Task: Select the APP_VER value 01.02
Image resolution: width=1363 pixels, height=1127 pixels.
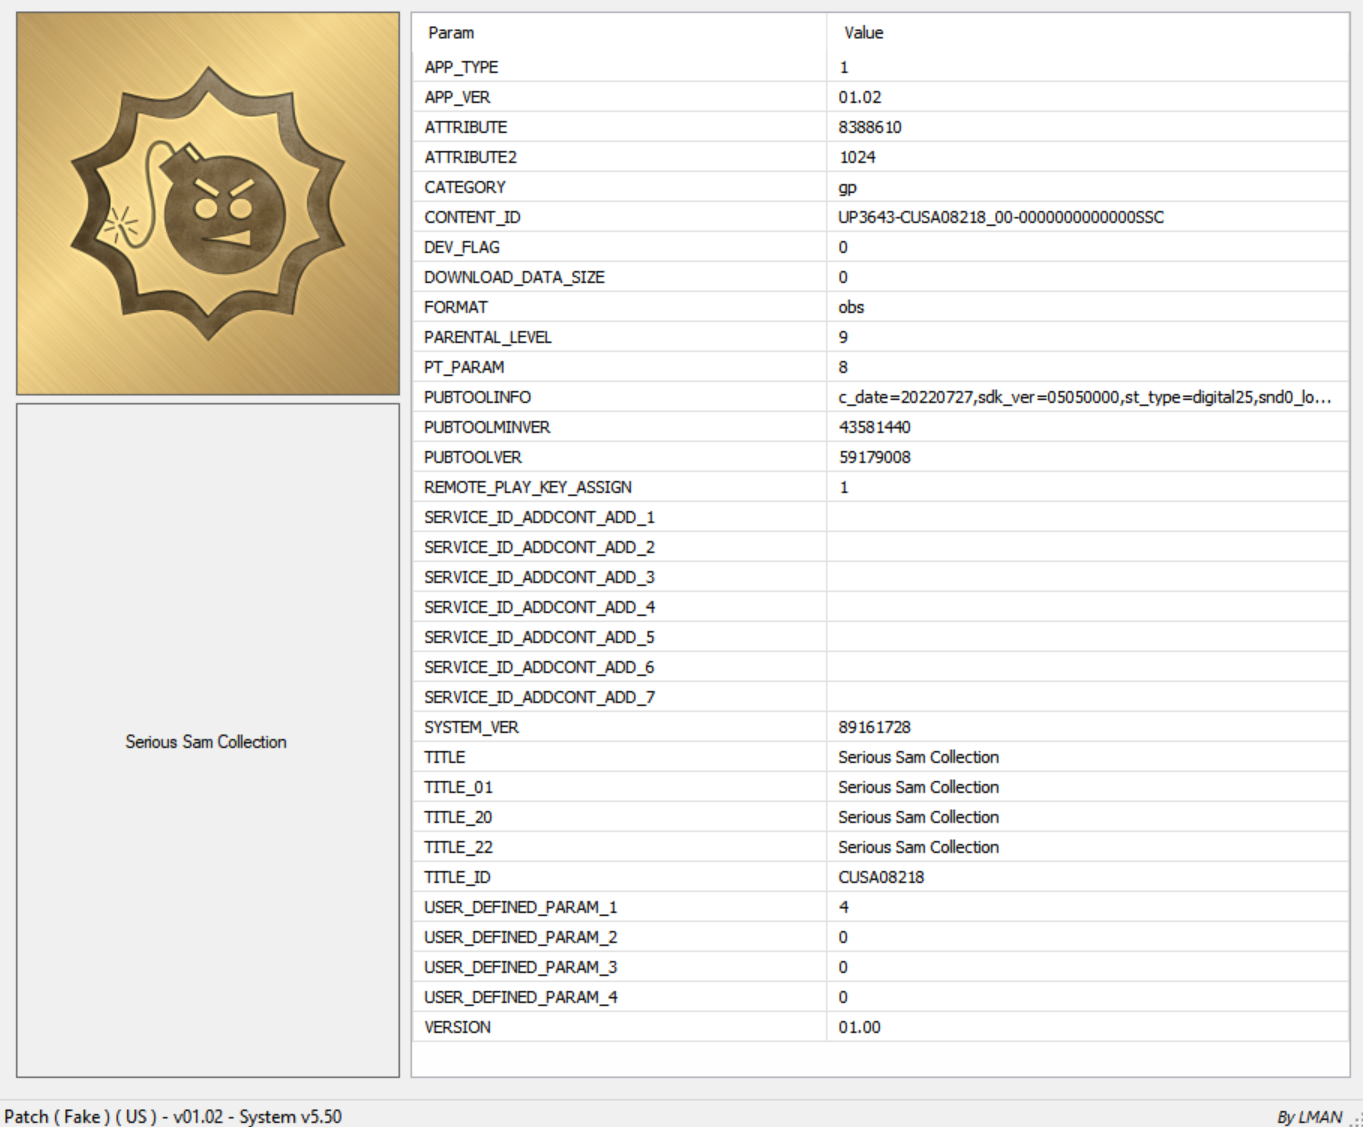Action: (x=860, y=97)
